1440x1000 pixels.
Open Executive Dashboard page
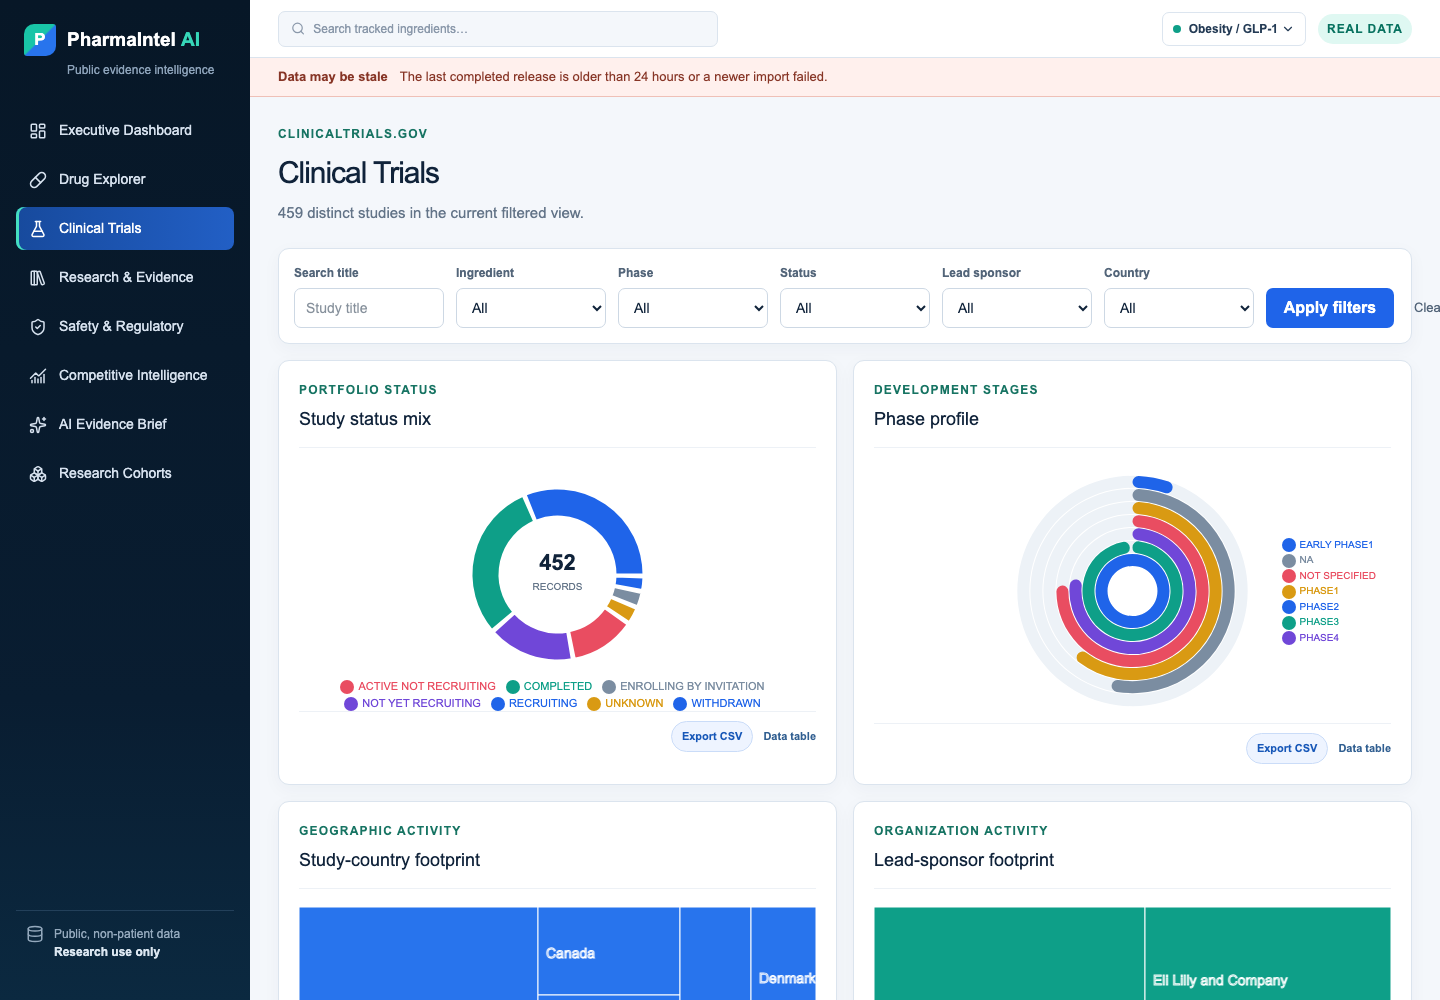pyautogui.click(x=125, y=130)
